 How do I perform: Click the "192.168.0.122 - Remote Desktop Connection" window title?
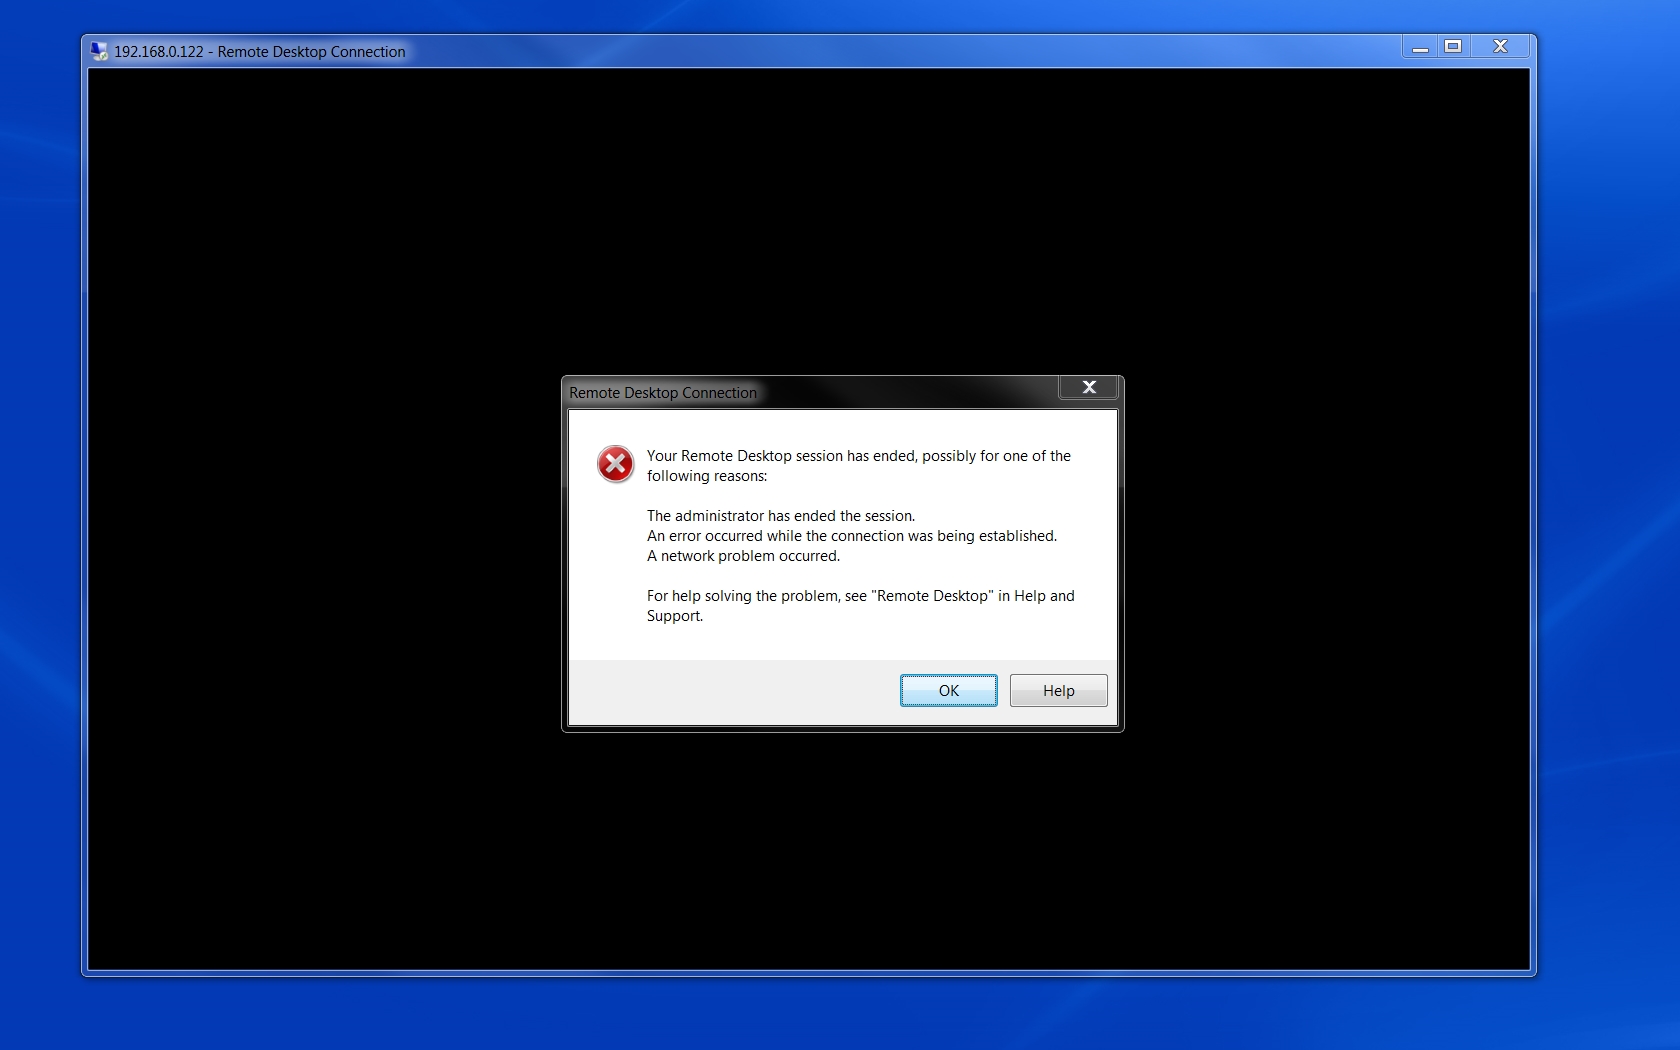click(x=260, y=52)
